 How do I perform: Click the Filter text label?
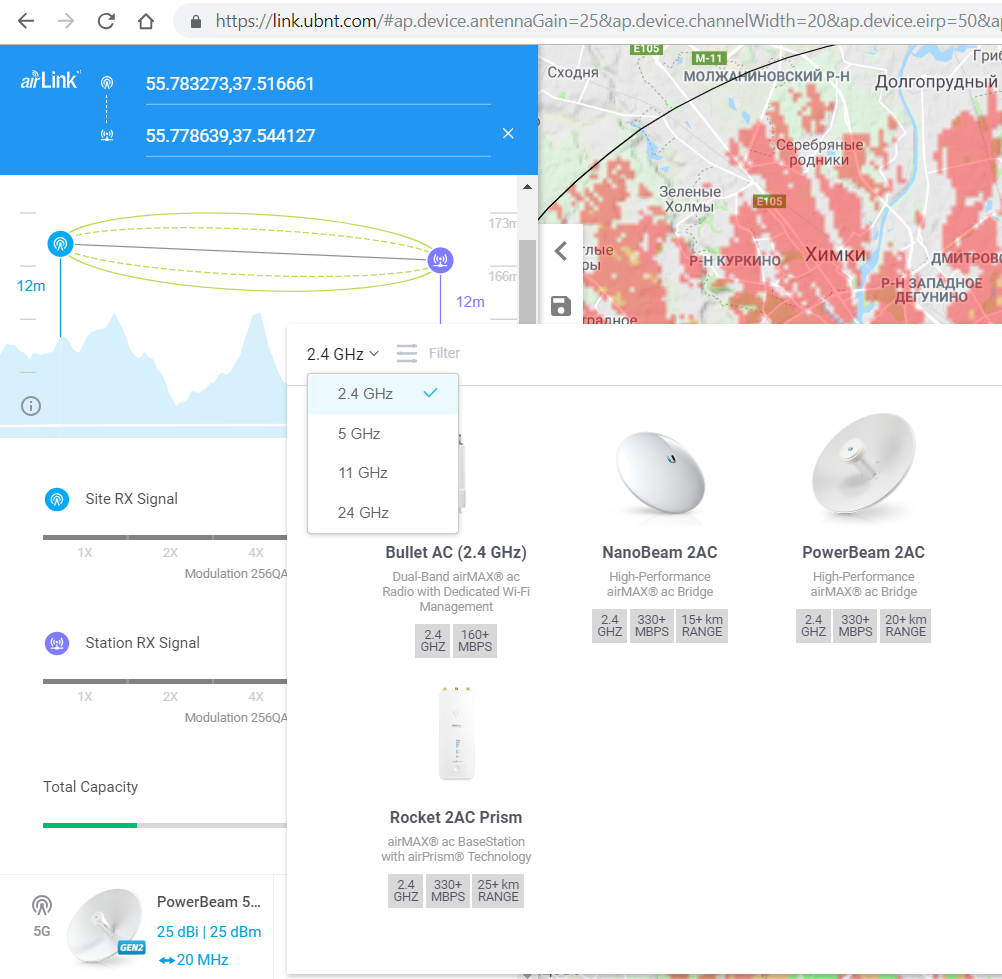444,353
